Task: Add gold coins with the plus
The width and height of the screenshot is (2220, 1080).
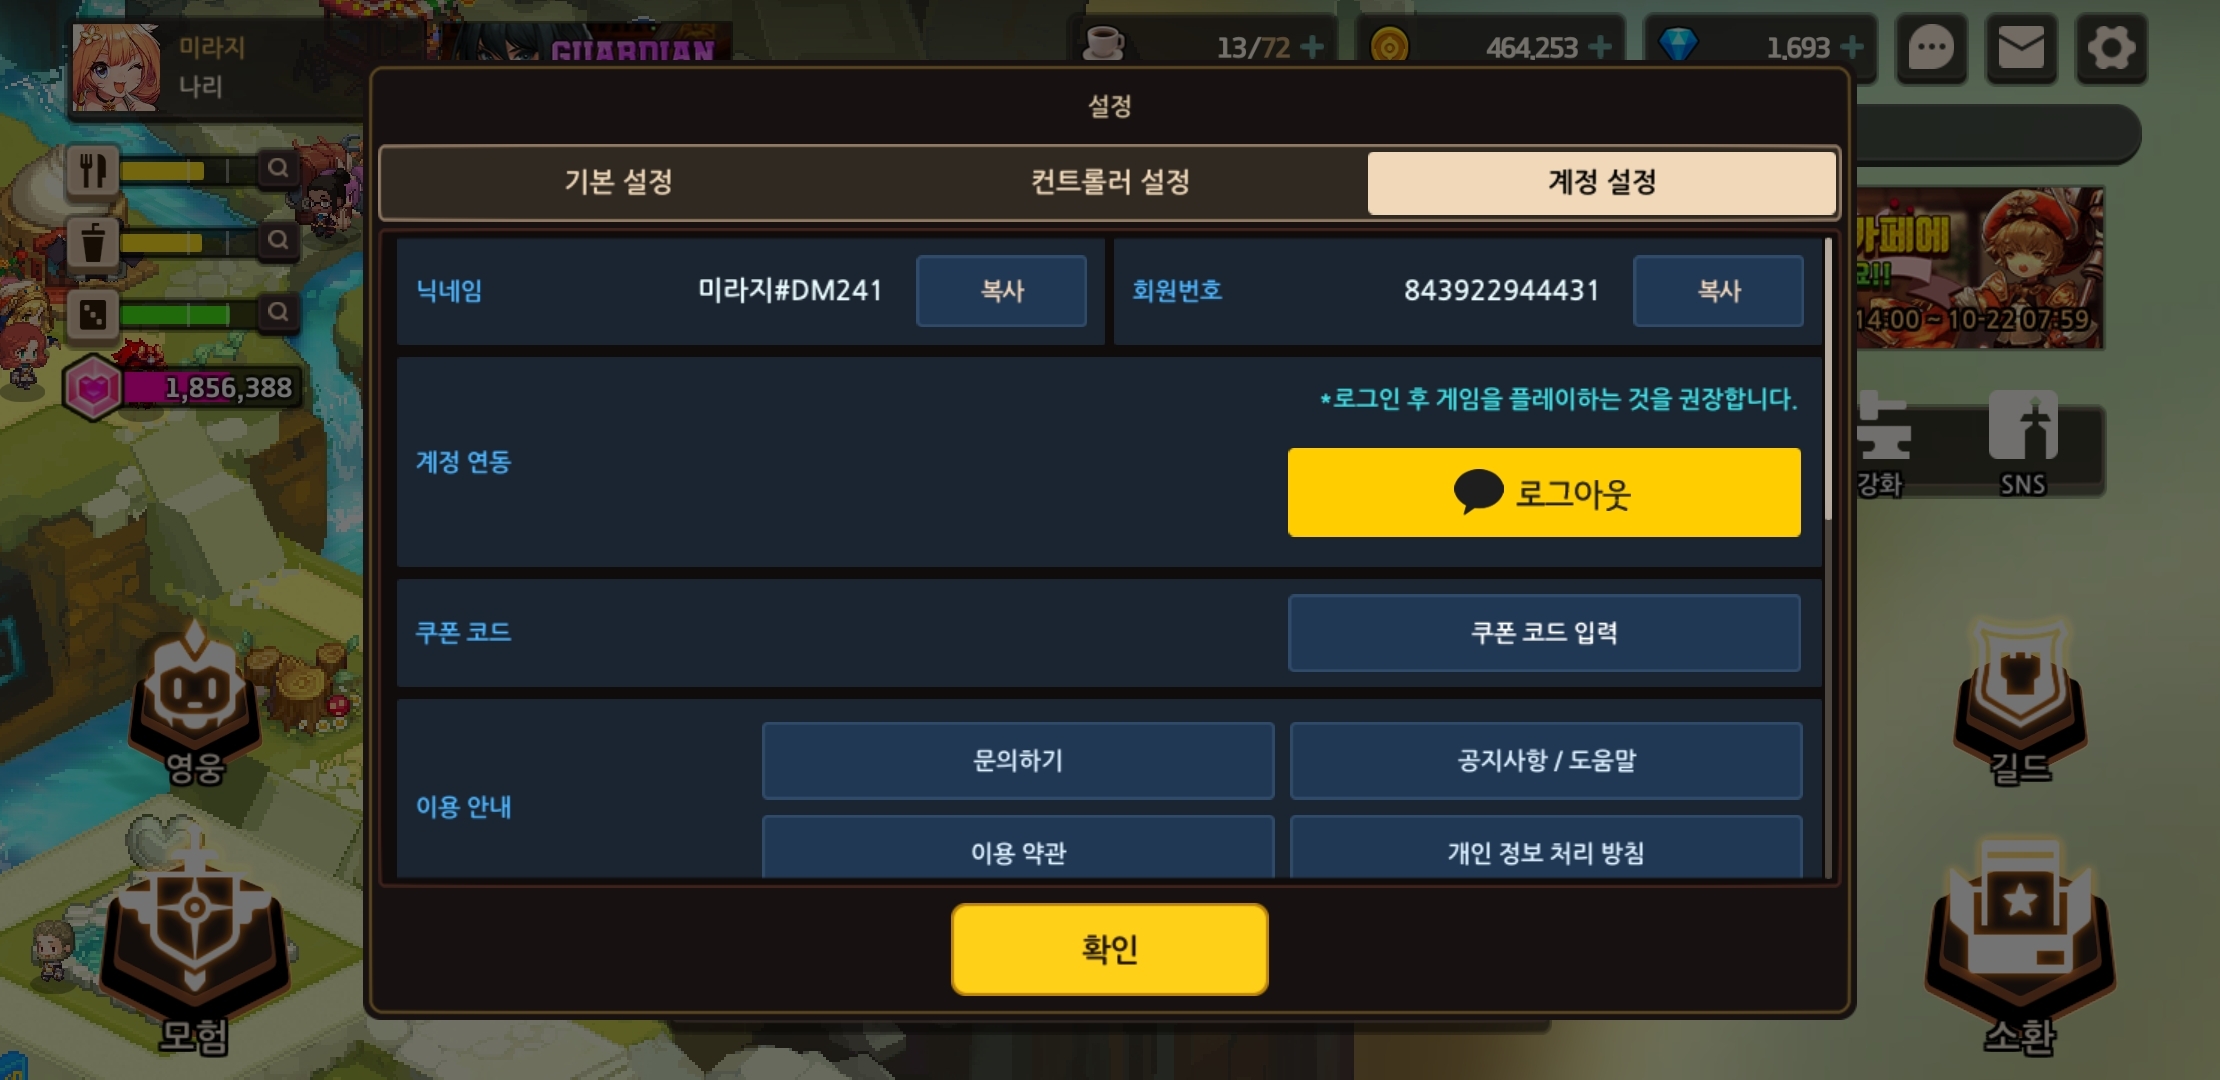Action: 1600,47
